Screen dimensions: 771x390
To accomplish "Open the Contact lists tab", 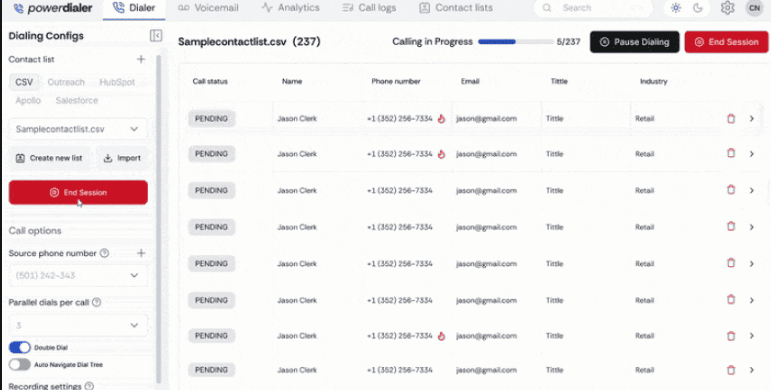I will (455, 8).
